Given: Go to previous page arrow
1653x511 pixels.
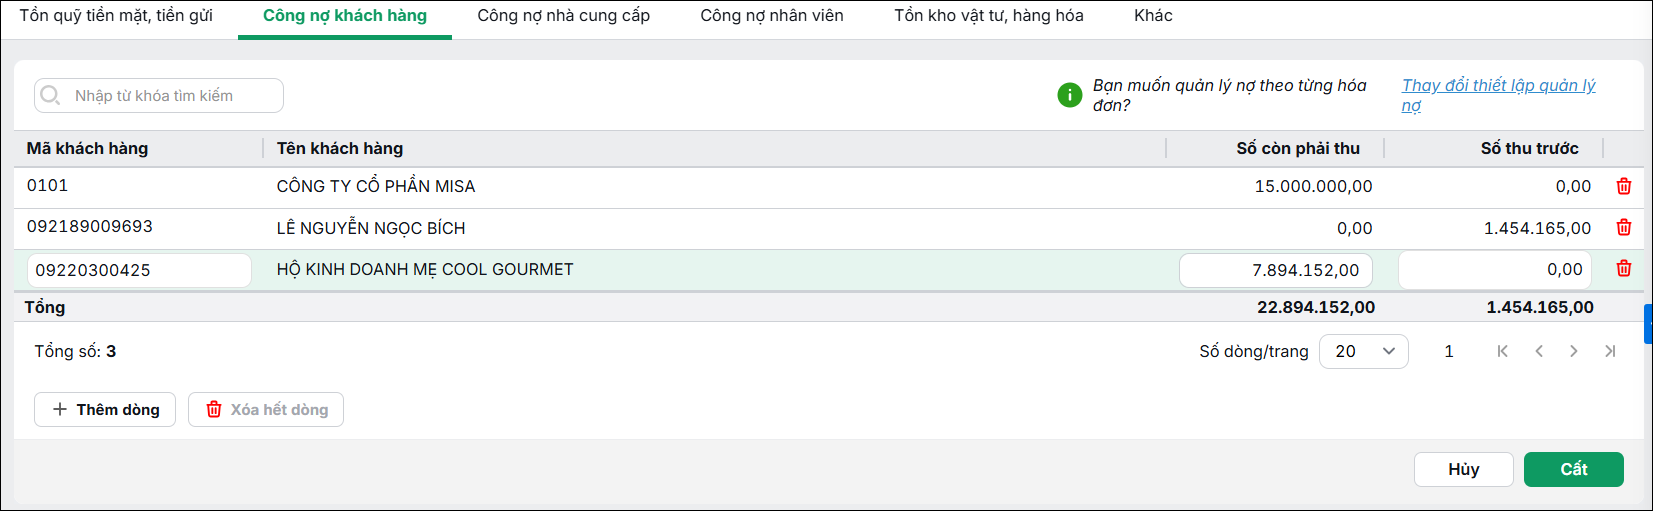Looking at the screenshot, I should pyautogui.click(x=1539, y=351).
